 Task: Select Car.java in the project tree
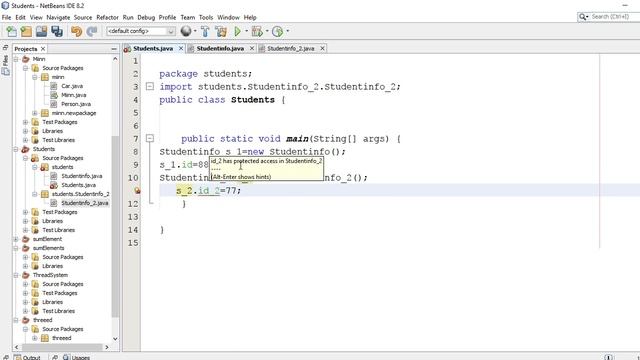(x=72, y=86)
